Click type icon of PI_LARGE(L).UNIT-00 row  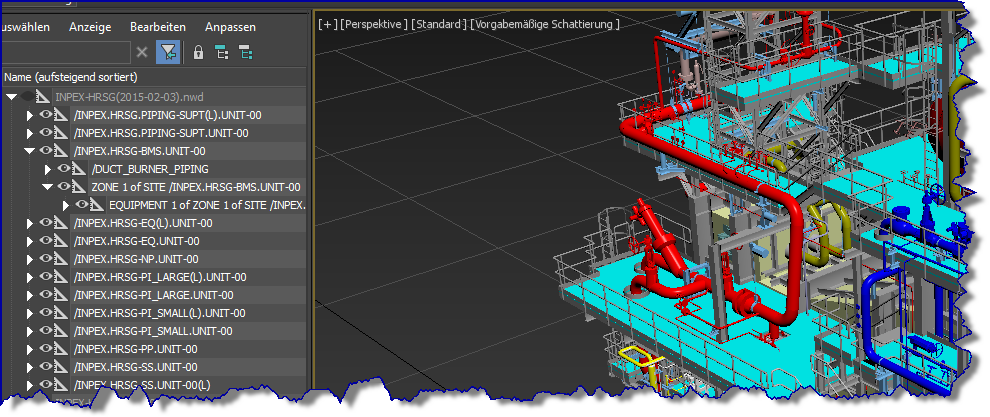60,277
